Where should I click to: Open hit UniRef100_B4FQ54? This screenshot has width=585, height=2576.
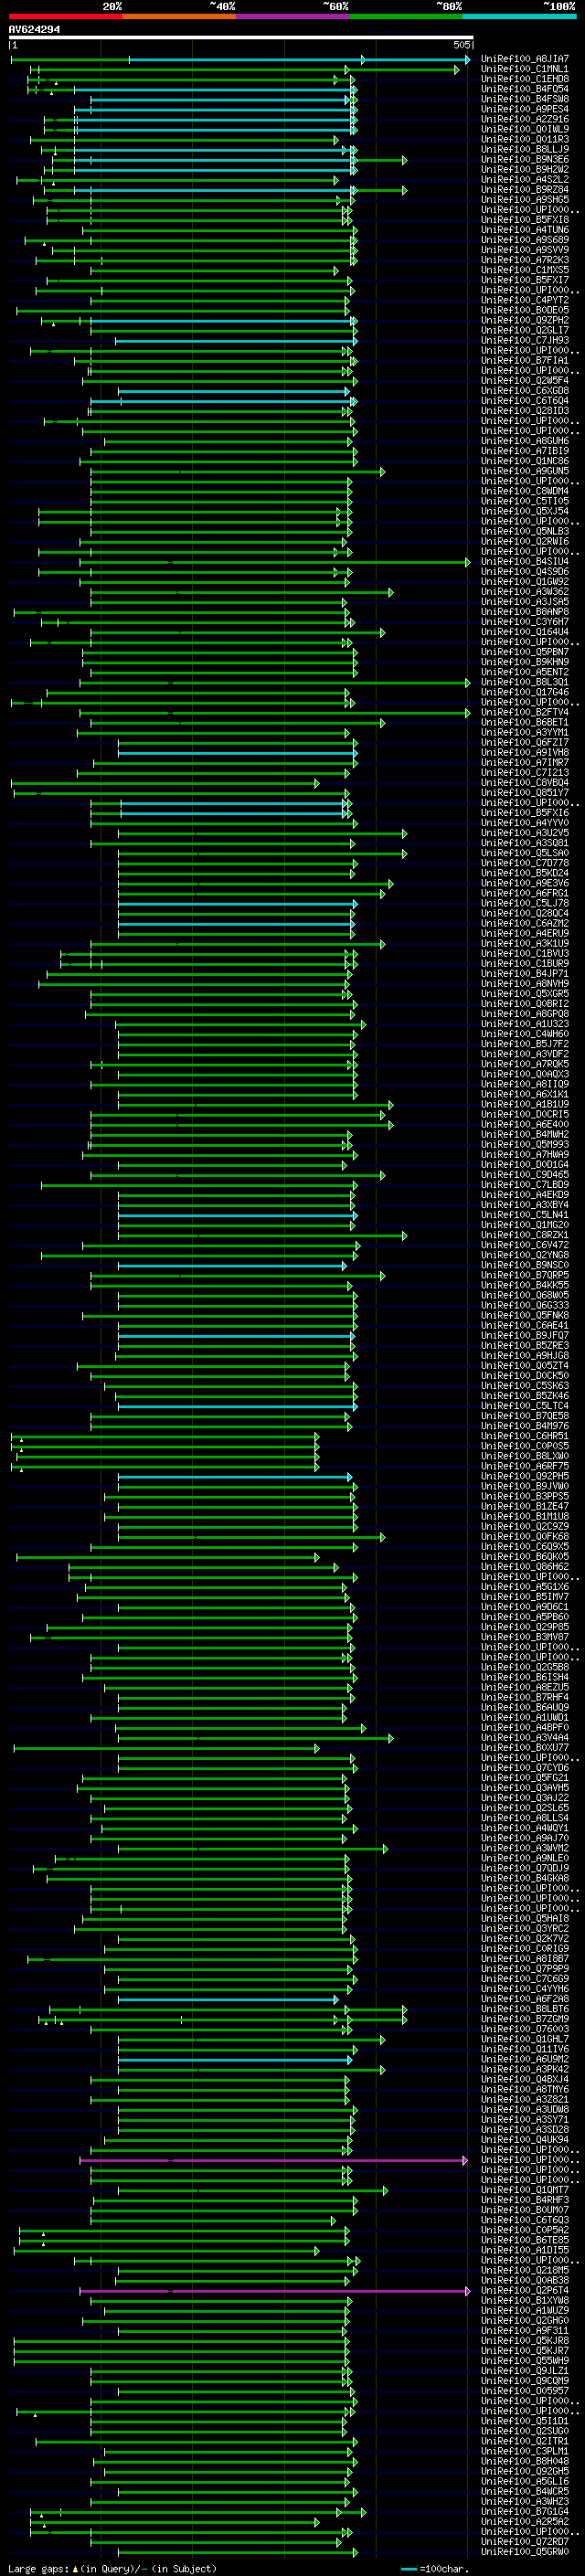[x=525, y=89]
